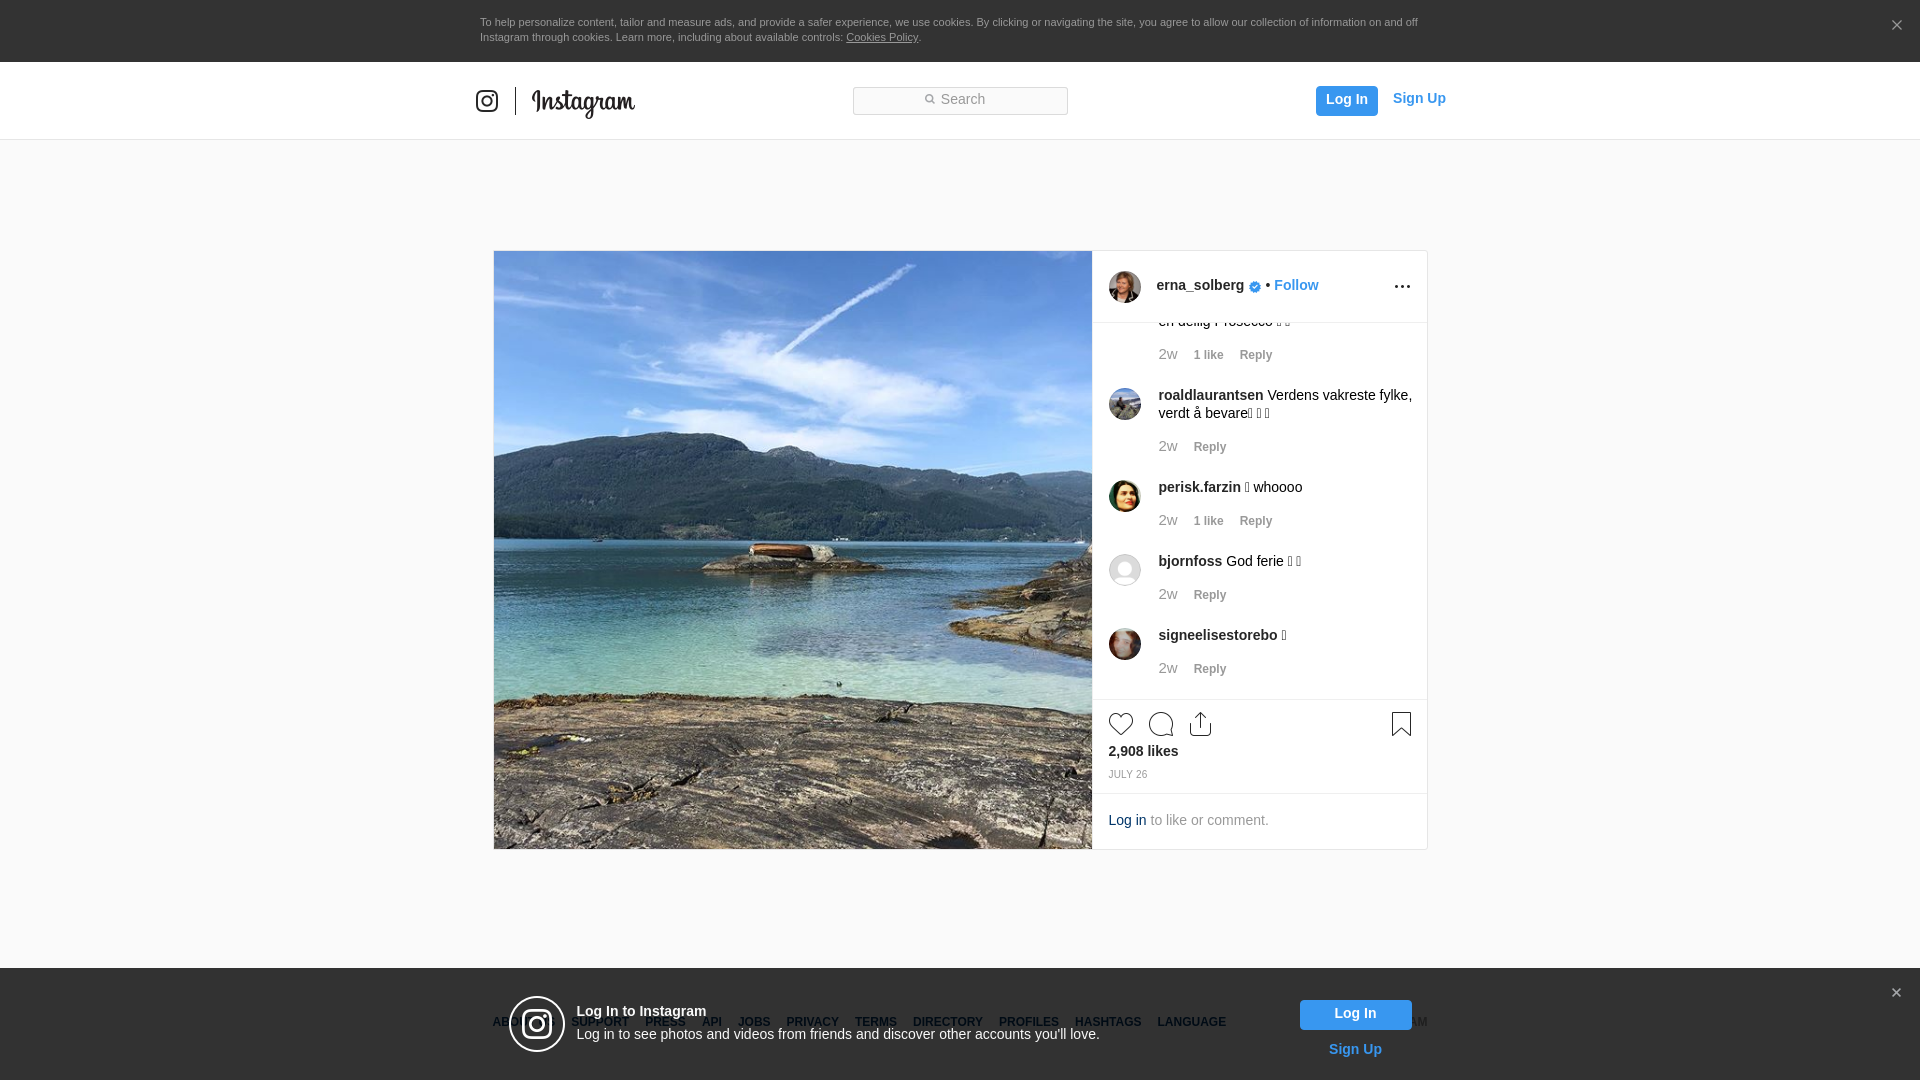The height and width of the screenshot is (1080, 1920).
Task: Open erna_solberg profile avatar
Action: (1125, 287)
